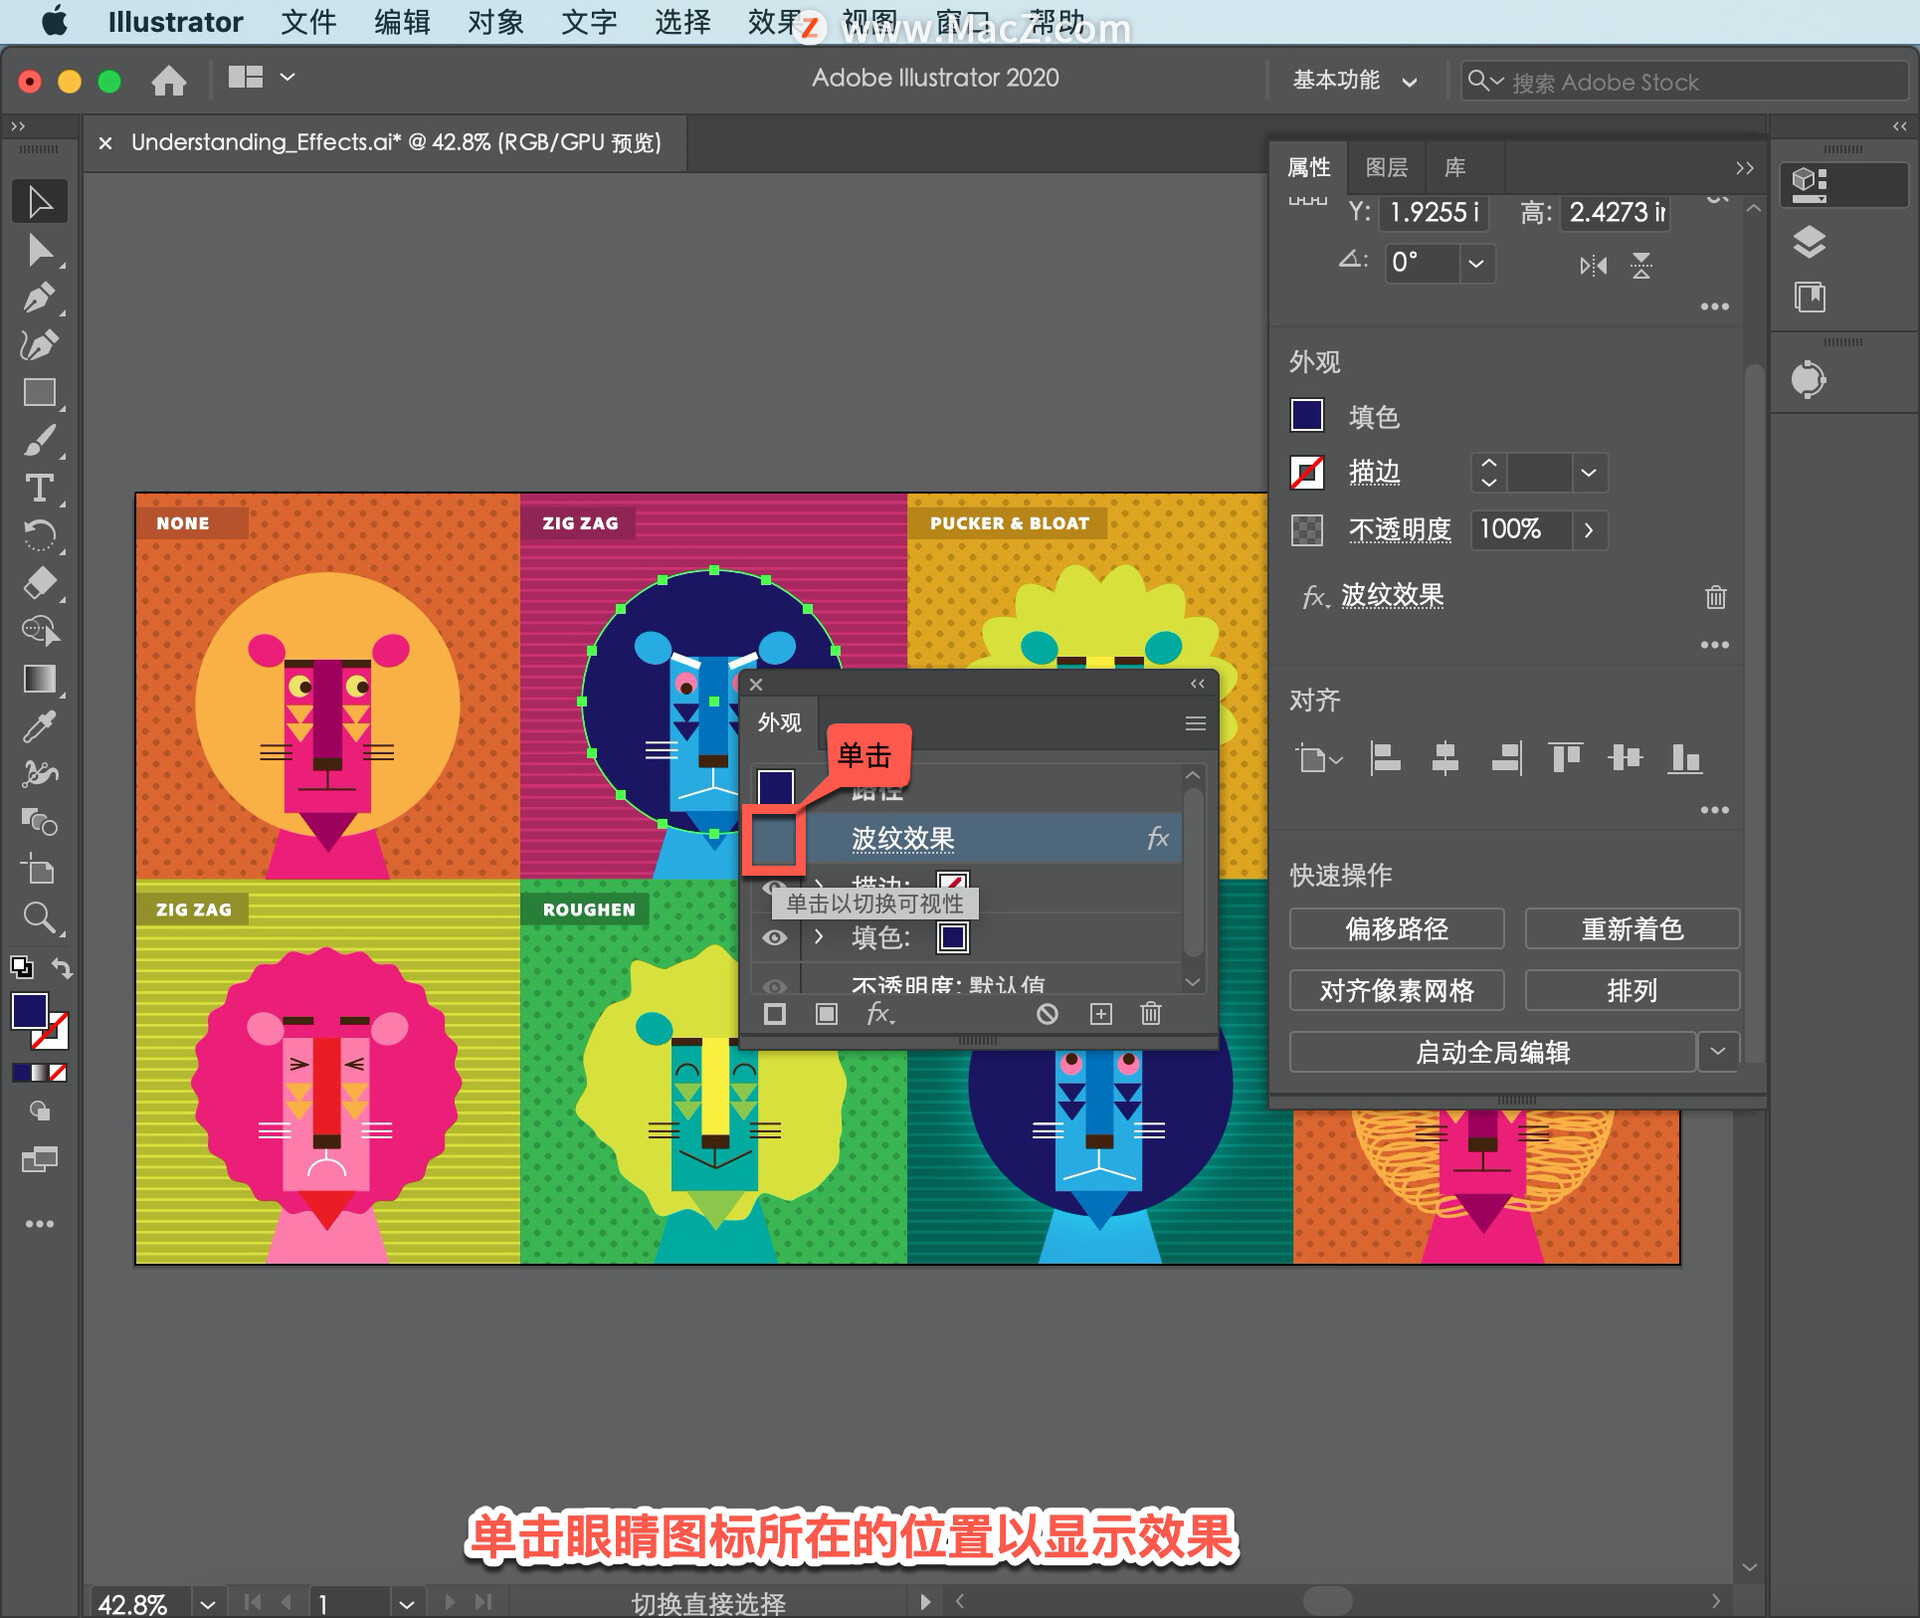Screen dimensions: 1920x1618
Task: Open arrange documents dropdown
Action: (x=261, y=78)
